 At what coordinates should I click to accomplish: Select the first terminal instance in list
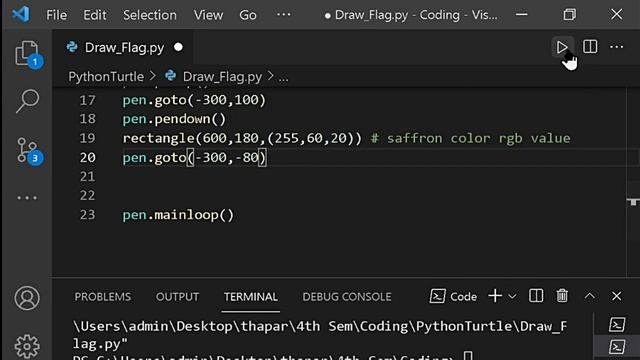[617, 325]
